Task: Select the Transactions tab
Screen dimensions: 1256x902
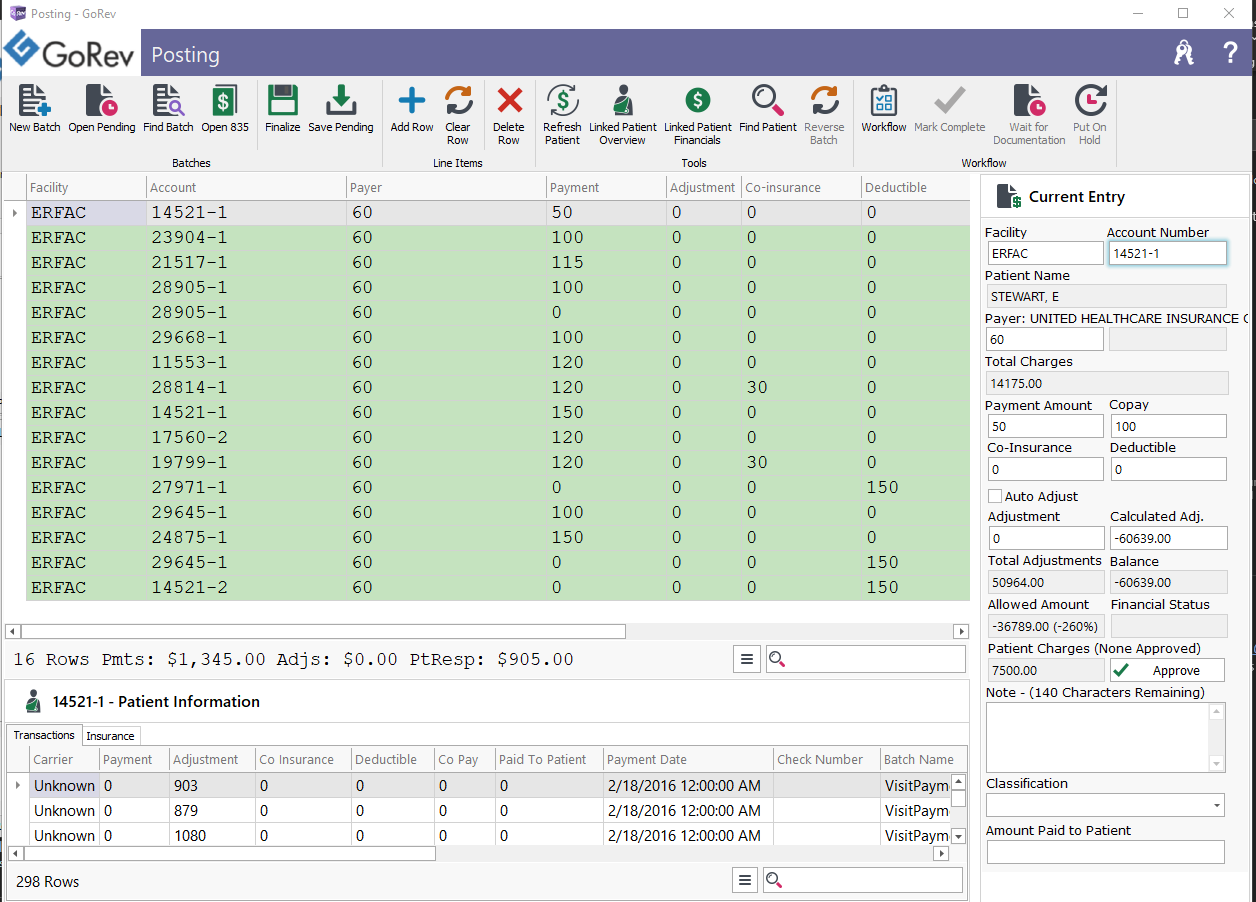Action: (44, 735)
